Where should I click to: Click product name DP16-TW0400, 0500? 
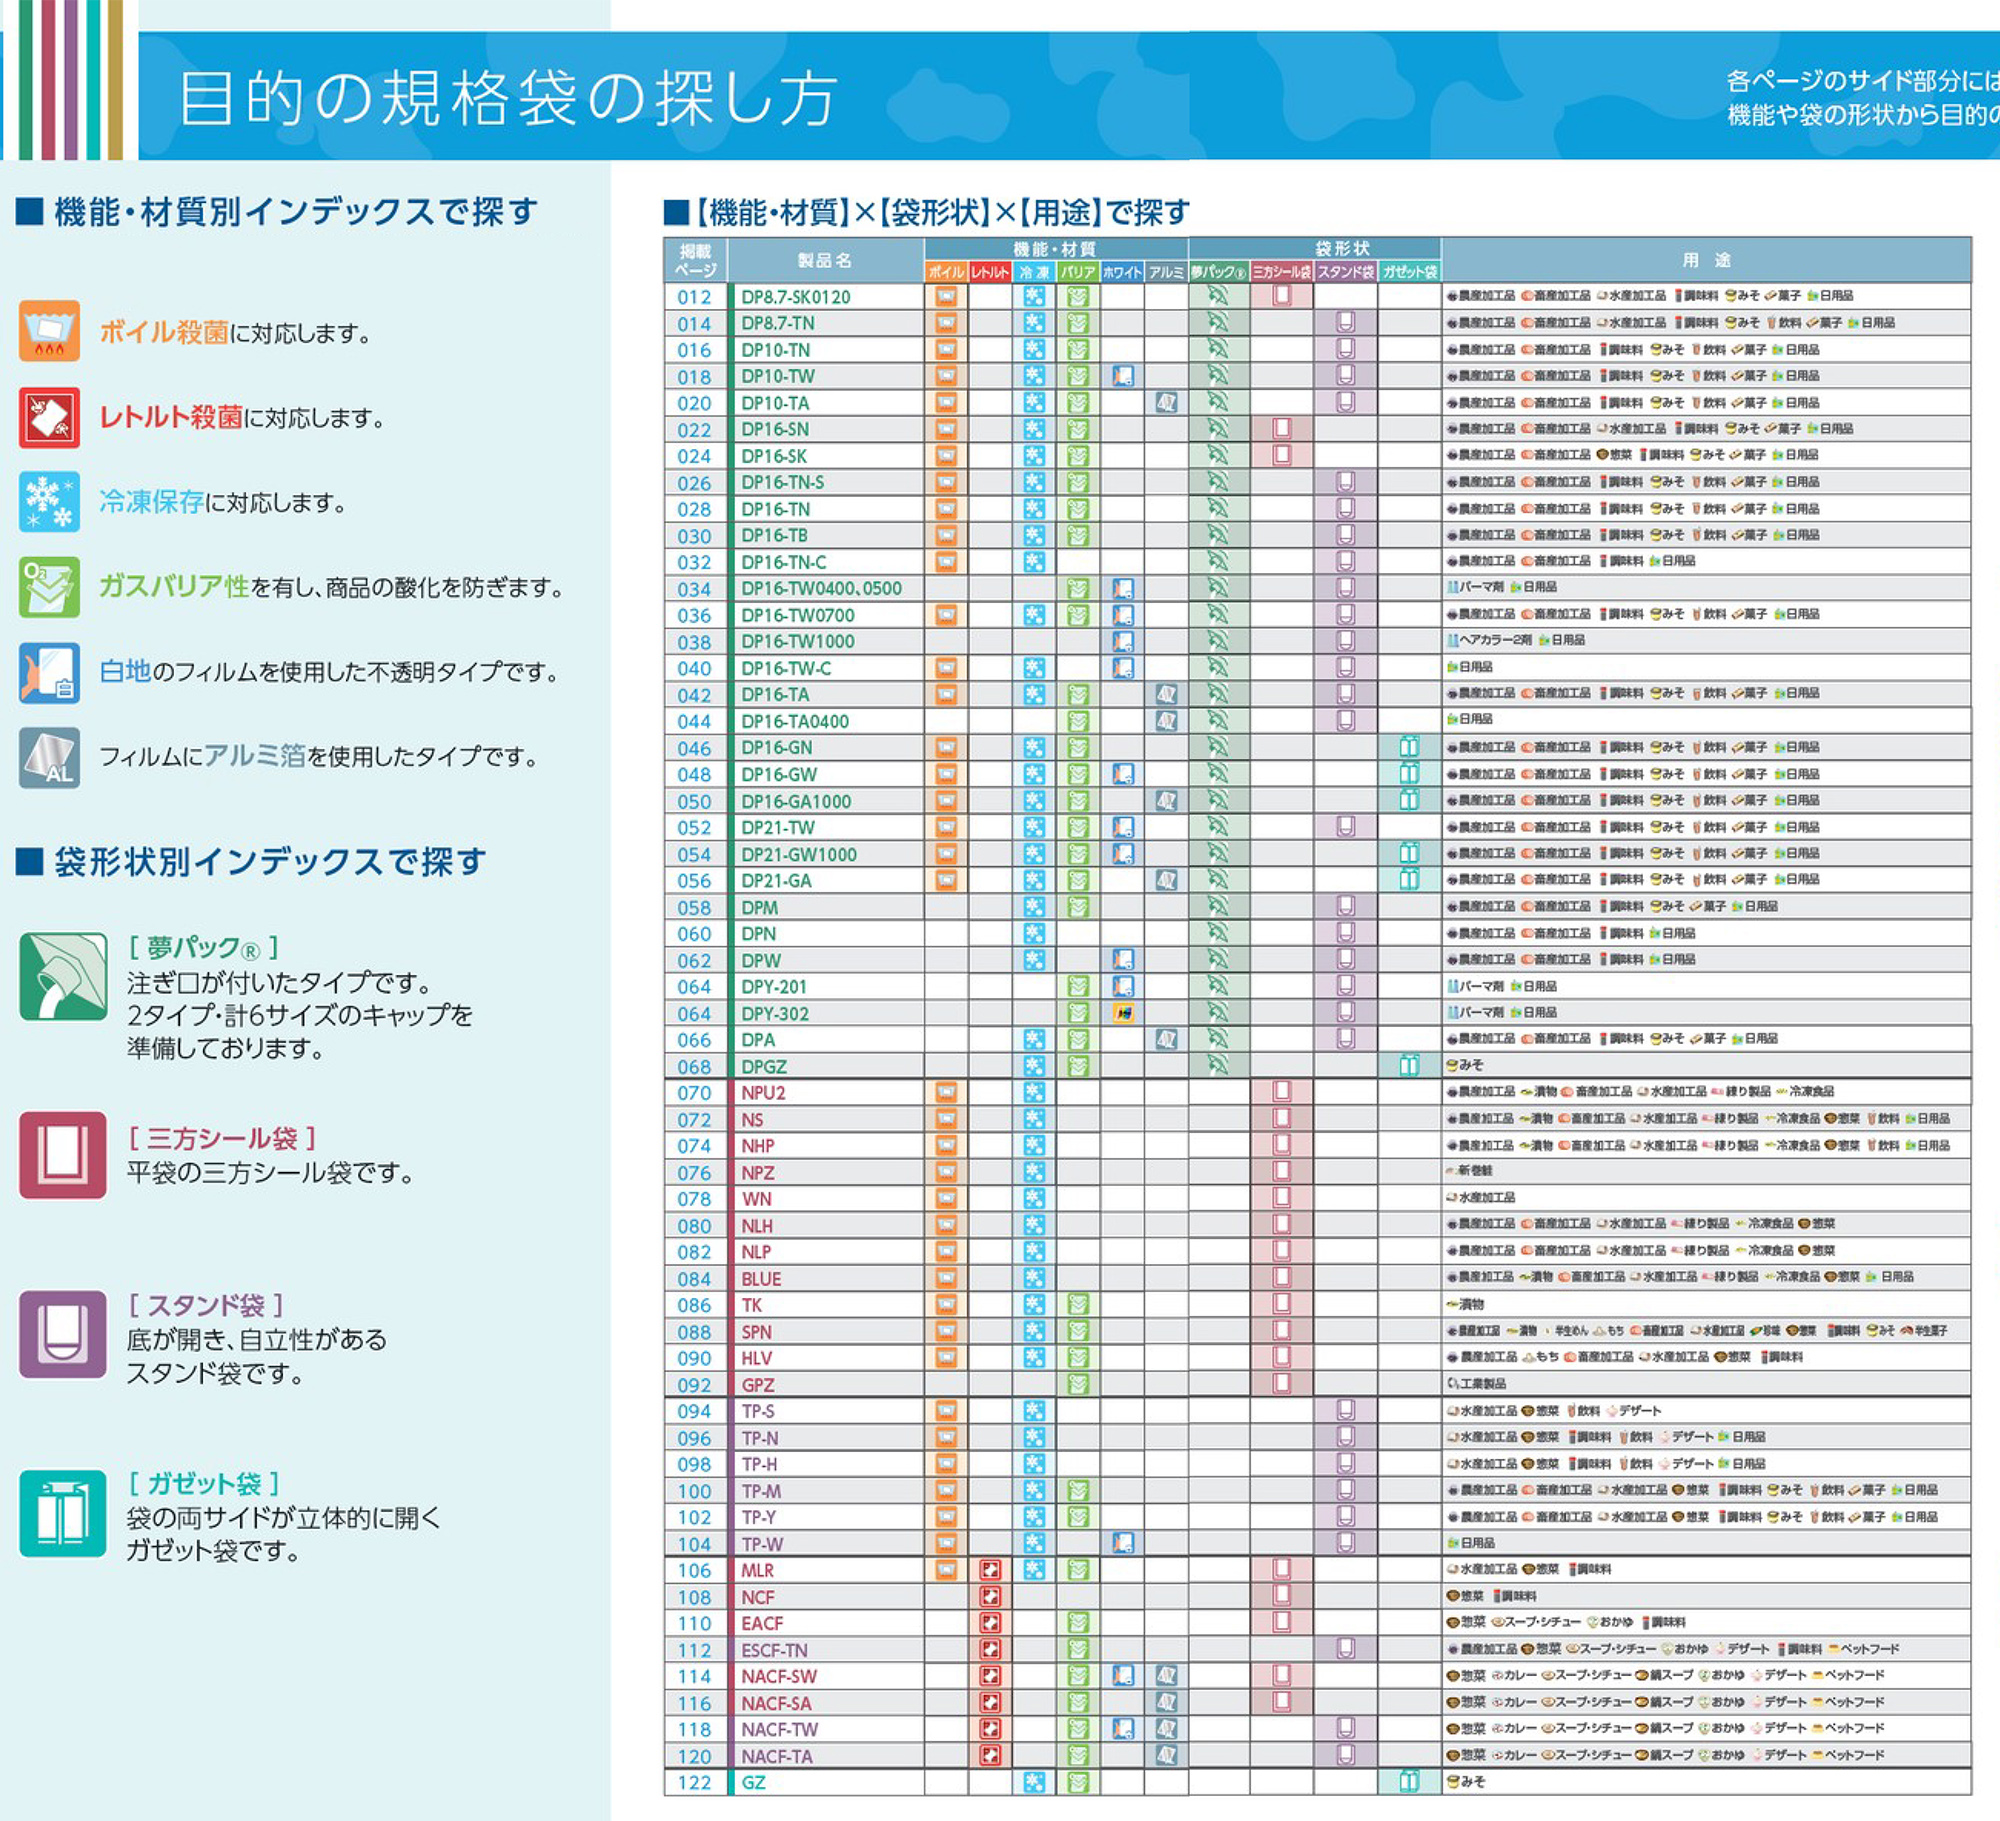[x=821, y=589]
